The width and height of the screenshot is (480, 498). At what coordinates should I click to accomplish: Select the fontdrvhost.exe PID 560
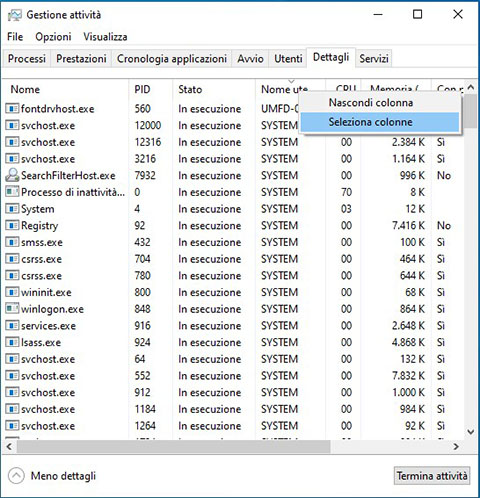(x=142, y=109)
